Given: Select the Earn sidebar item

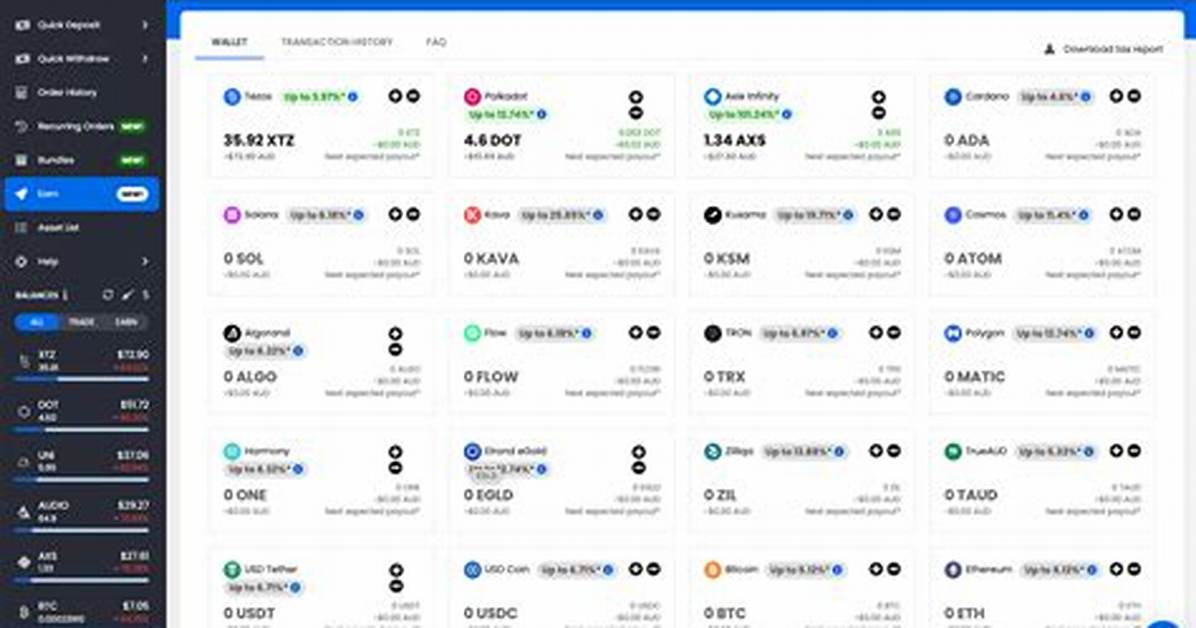Looking at the screenshot, I should coord(81,194).
